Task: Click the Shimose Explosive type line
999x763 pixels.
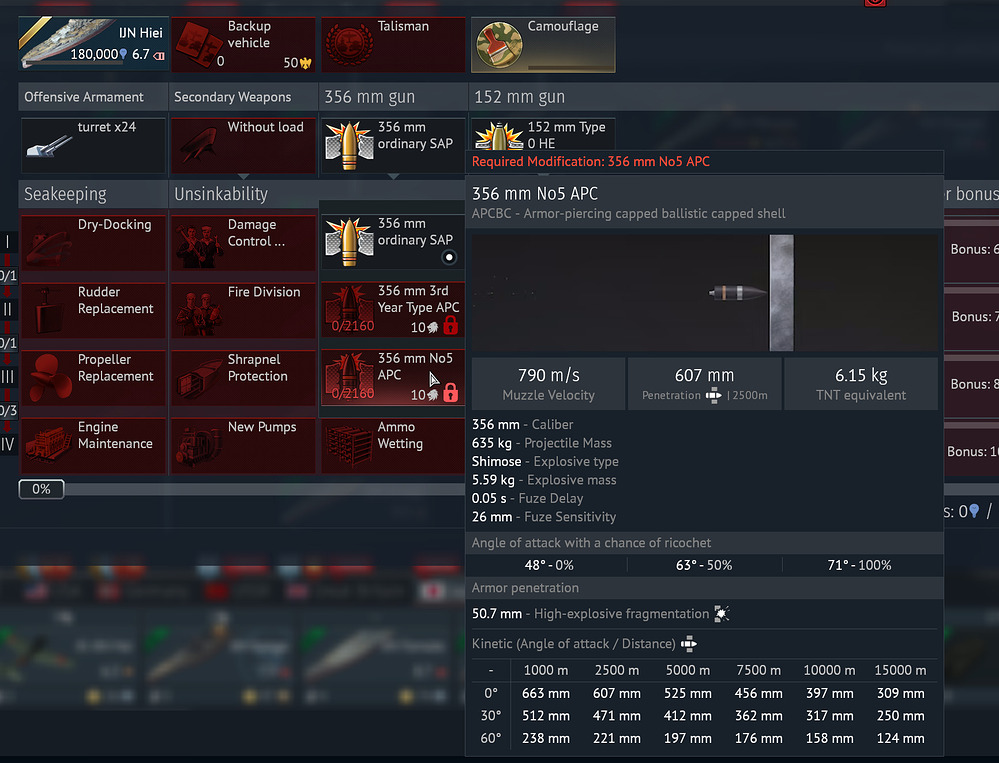Action: coord(545,462)
